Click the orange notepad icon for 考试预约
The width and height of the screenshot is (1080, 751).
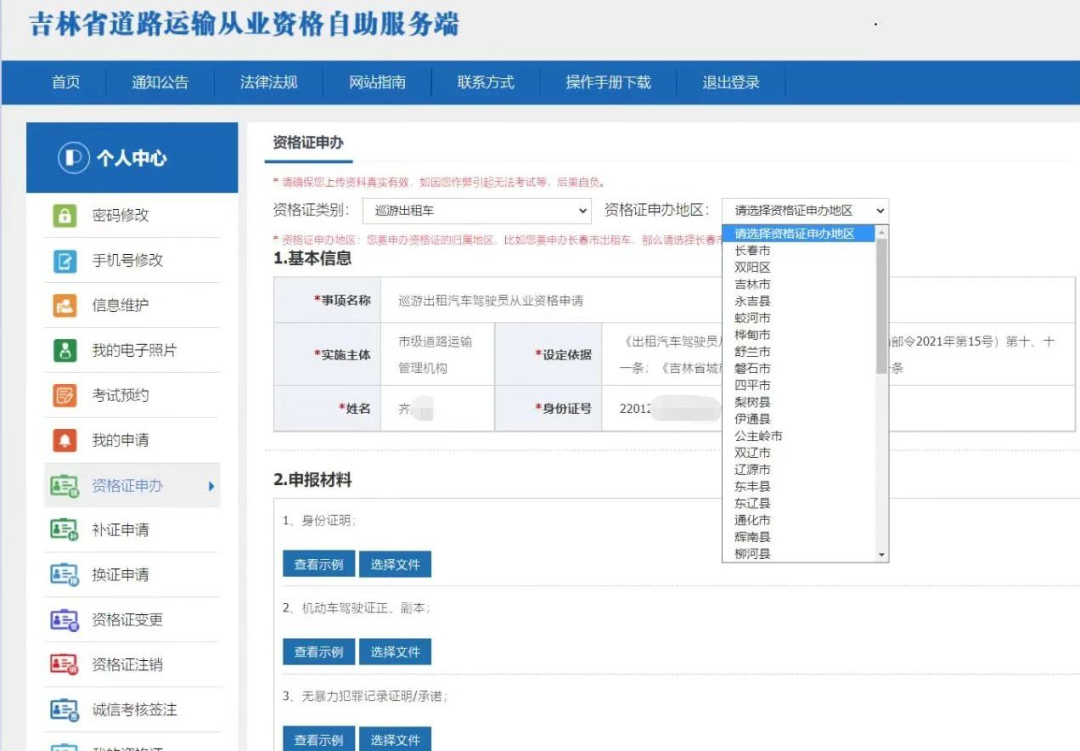[64, 395]
